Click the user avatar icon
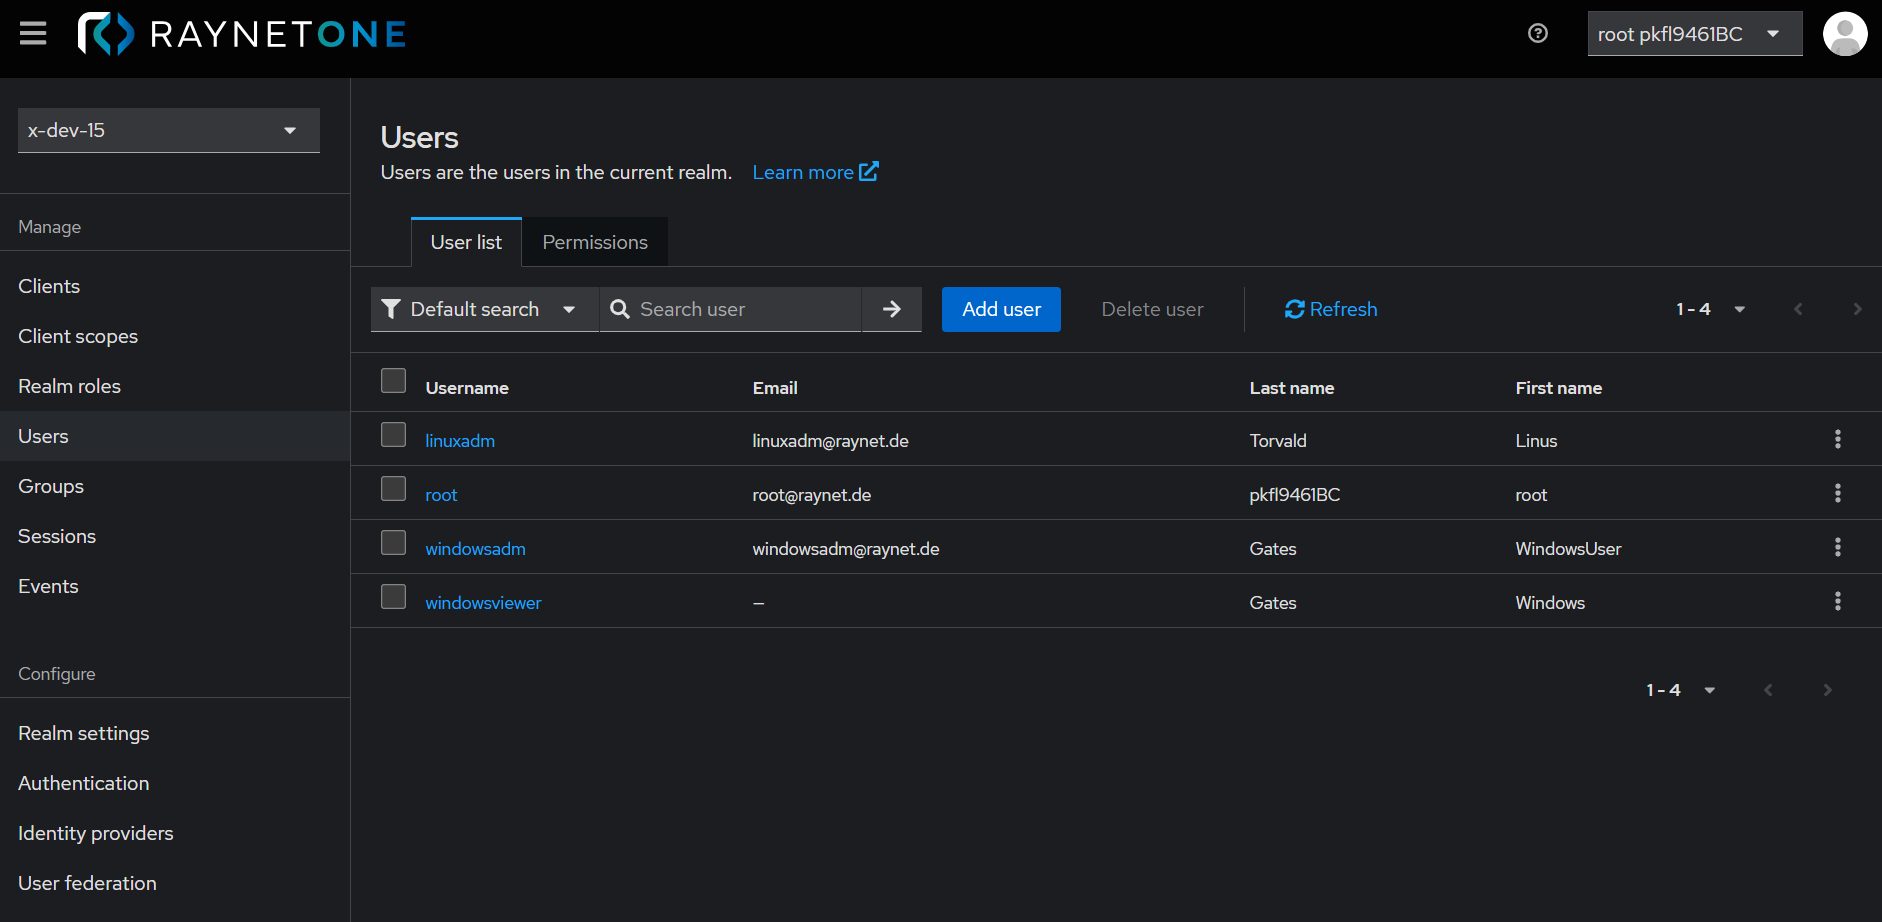Image resolution: width=1882 pixels, height=922 pixels. pyautogui.click(x=1844, y=34)
